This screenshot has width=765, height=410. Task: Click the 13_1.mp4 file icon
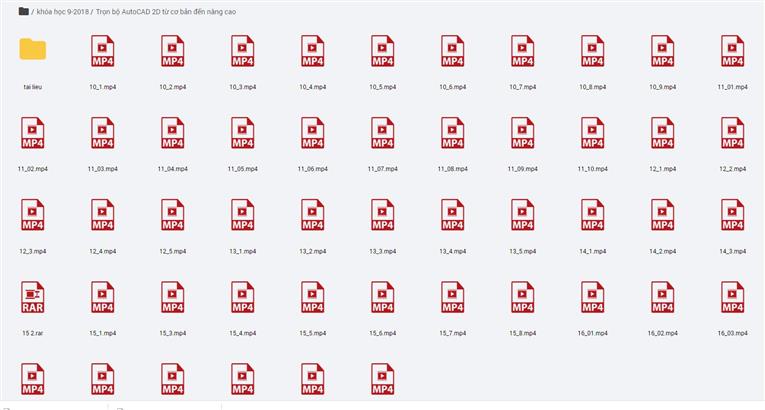[x=243, y=214]
